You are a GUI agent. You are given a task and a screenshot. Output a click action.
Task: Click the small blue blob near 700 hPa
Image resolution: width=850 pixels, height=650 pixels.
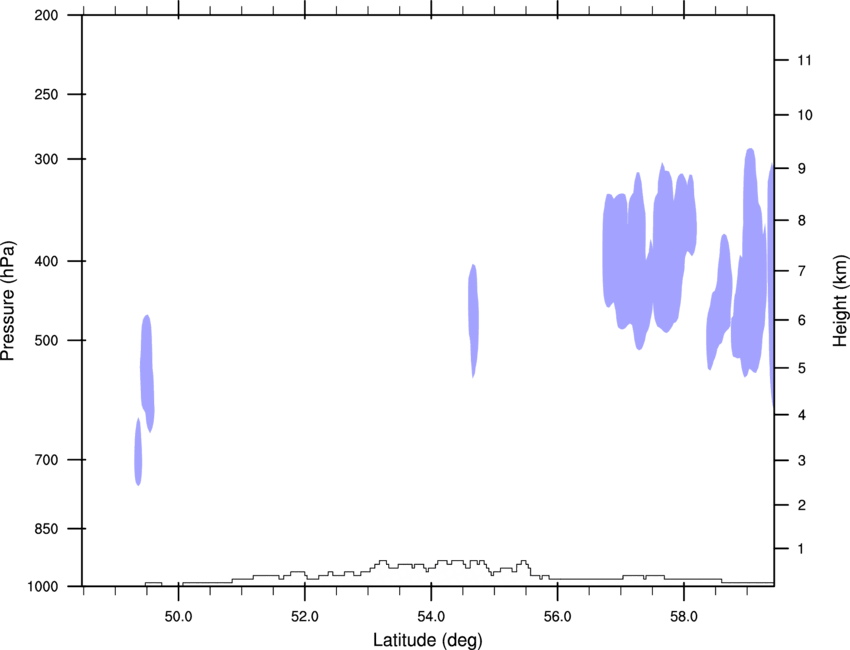click(138, 452)
